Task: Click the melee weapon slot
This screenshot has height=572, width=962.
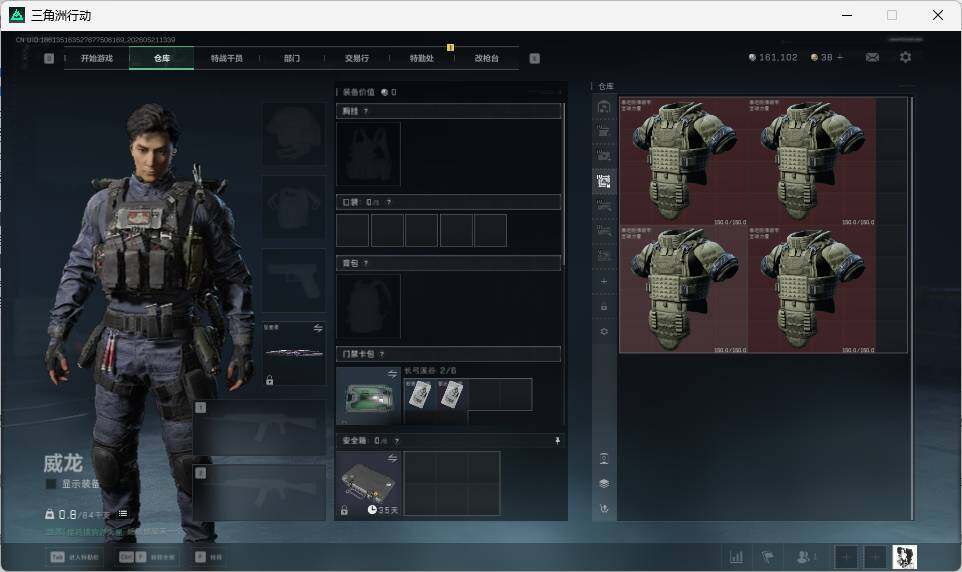Action: pos(294,354)
